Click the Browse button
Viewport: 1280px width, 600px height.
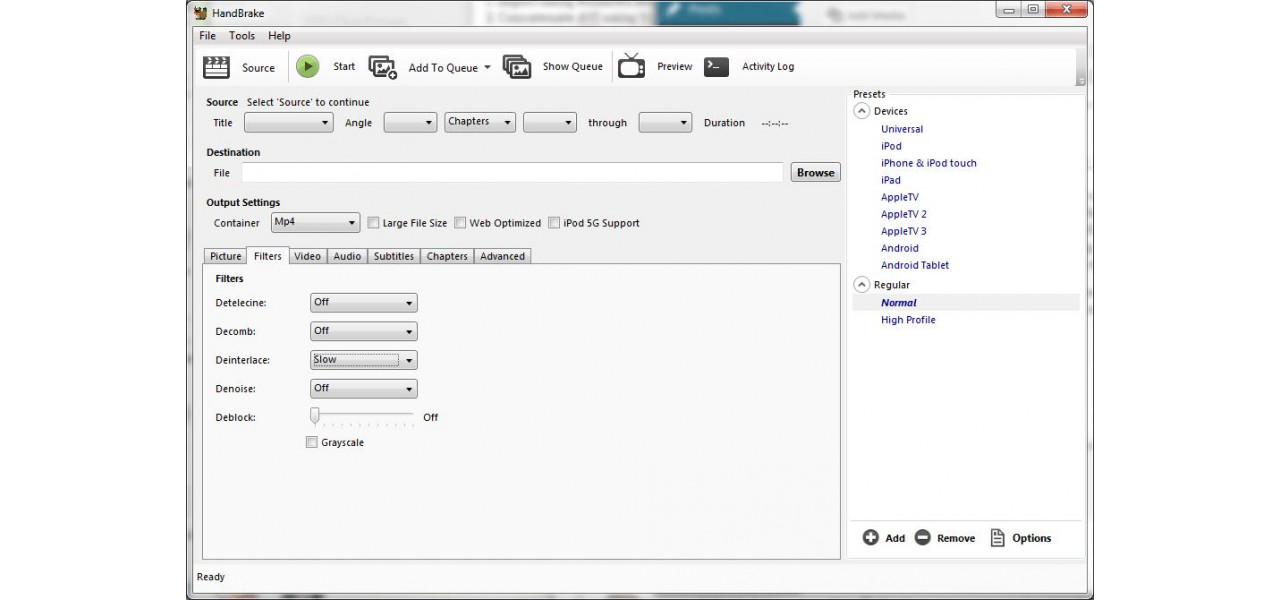815,173
